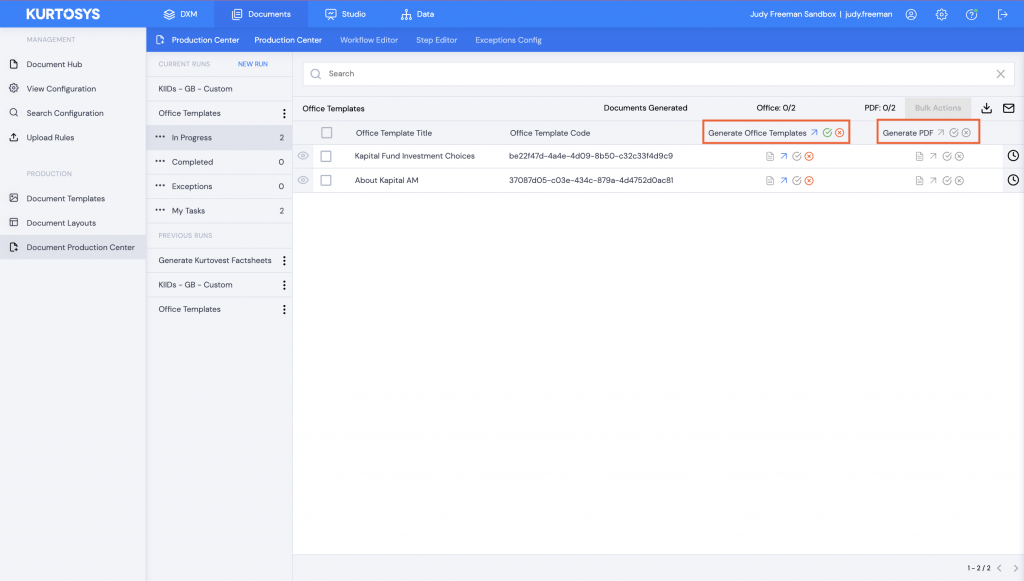Open options menu for previous Office Templates run
The height and width of the screenshot is (581, 1024).
tap(284, 309)
